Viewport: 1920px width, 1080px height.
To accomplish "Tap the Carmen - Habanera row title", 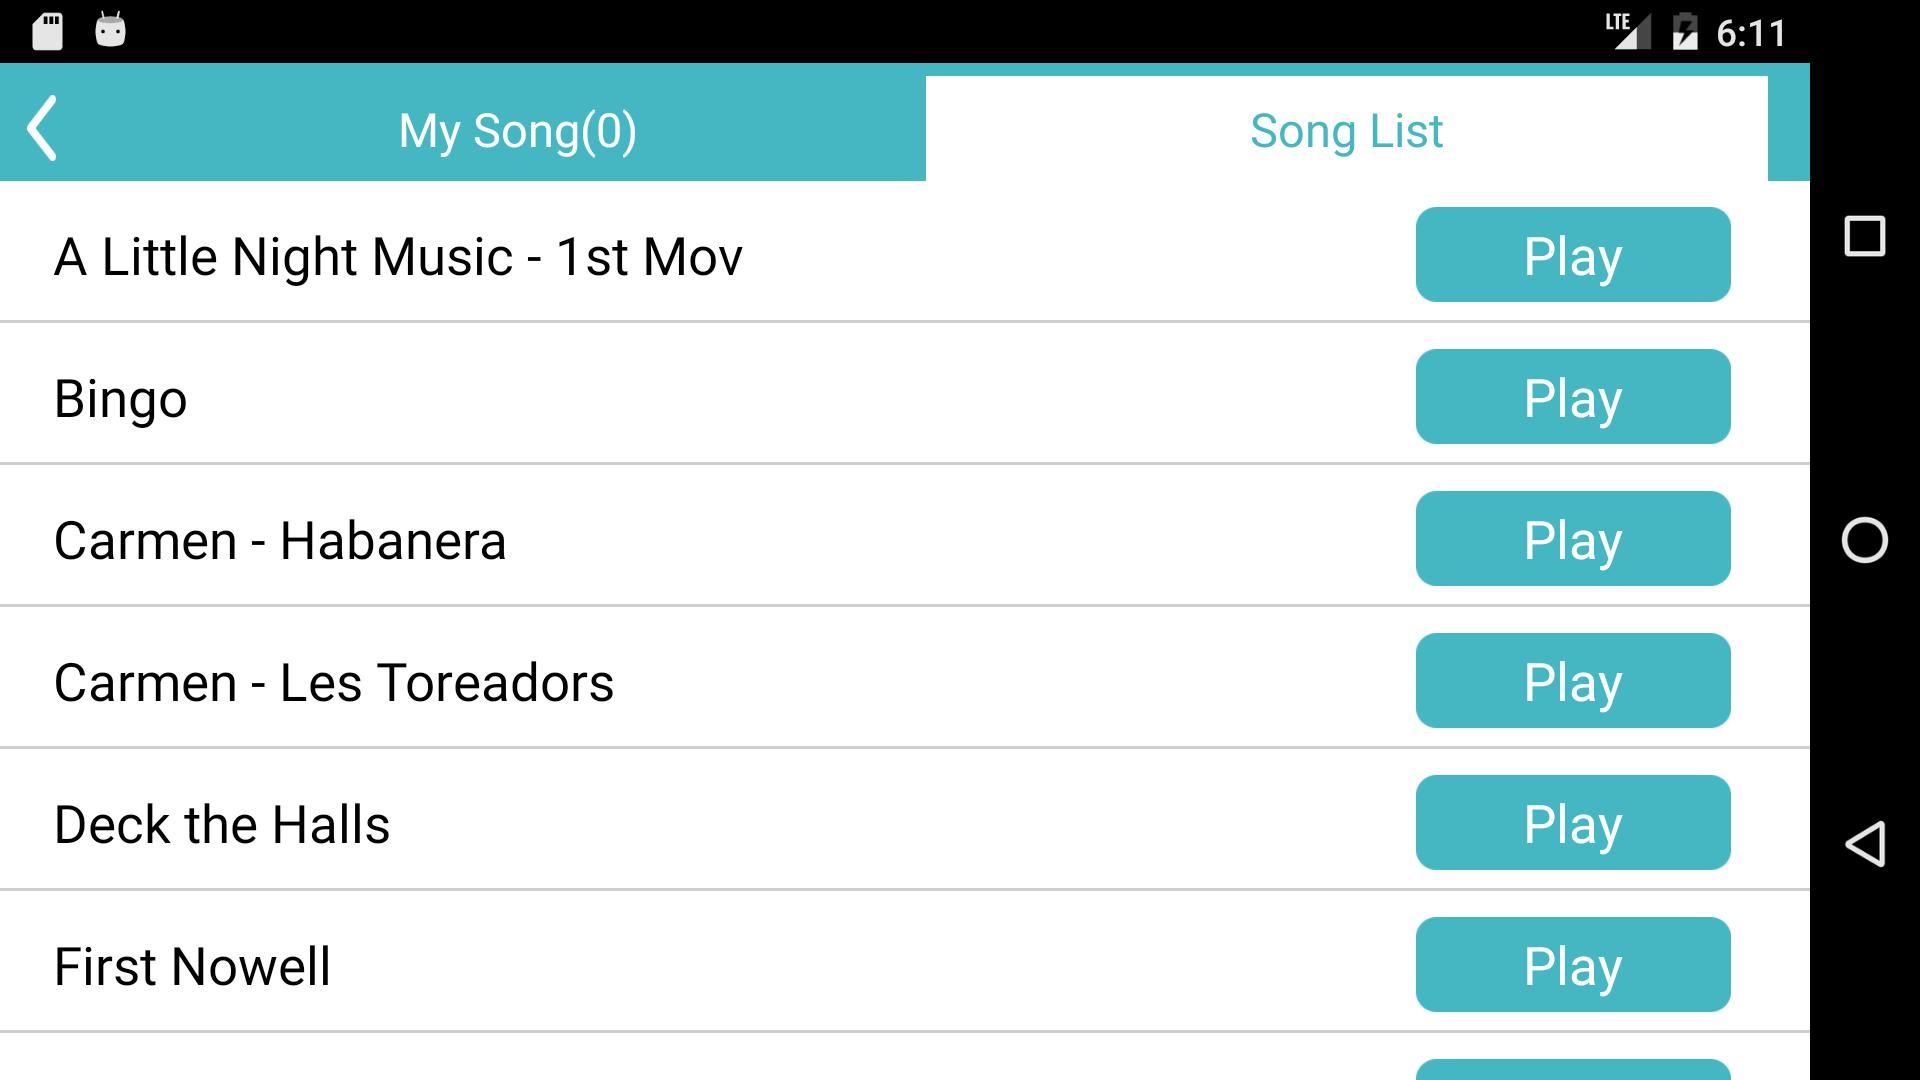I will pos(280,541).
